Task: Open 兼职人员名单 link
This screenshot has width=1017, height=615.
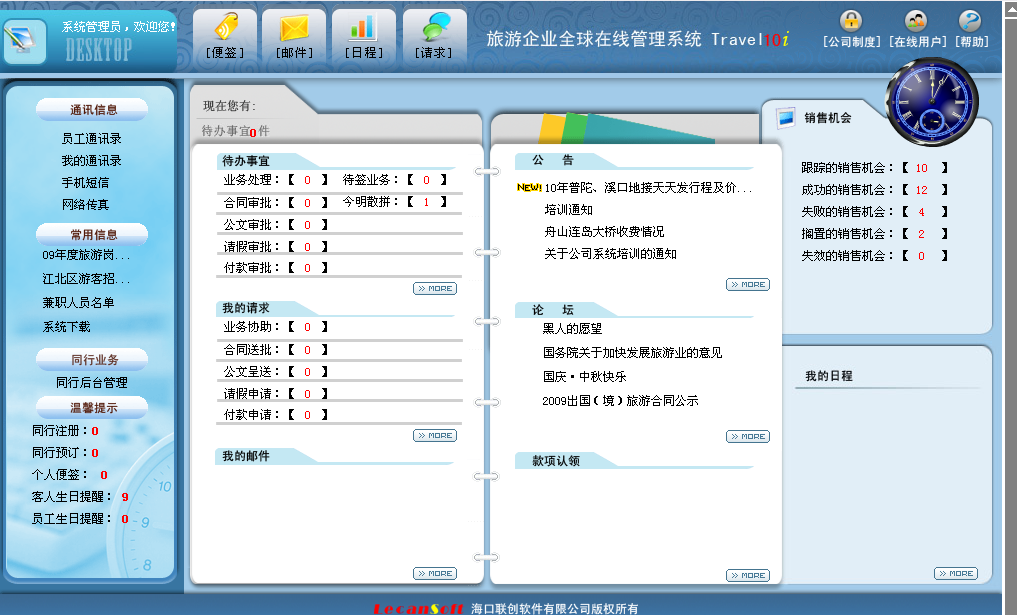Action: [x=78, y=303]
